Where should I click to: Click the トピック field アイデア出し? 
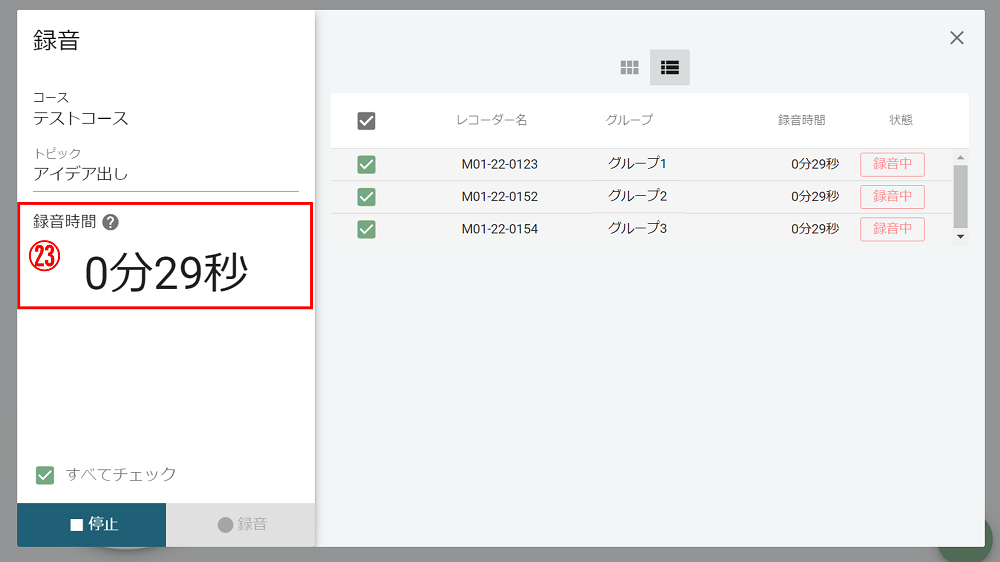[x=165, y=174]
